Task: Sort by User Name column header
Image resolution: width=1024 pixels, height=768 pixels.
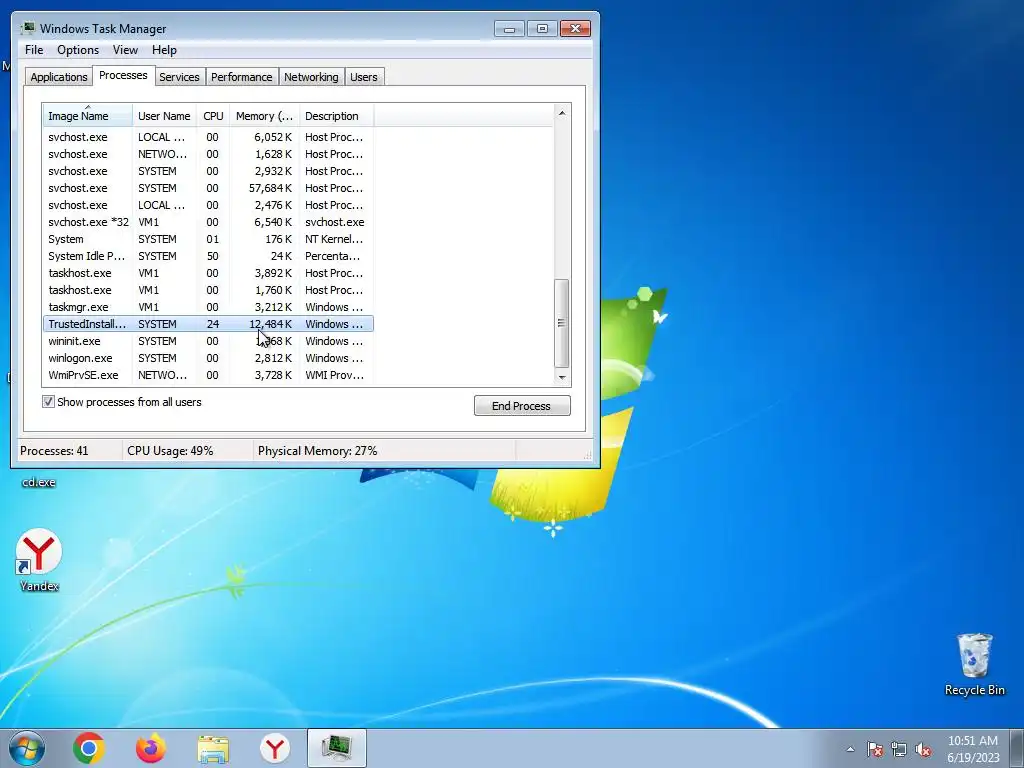Action: point(164,116)
